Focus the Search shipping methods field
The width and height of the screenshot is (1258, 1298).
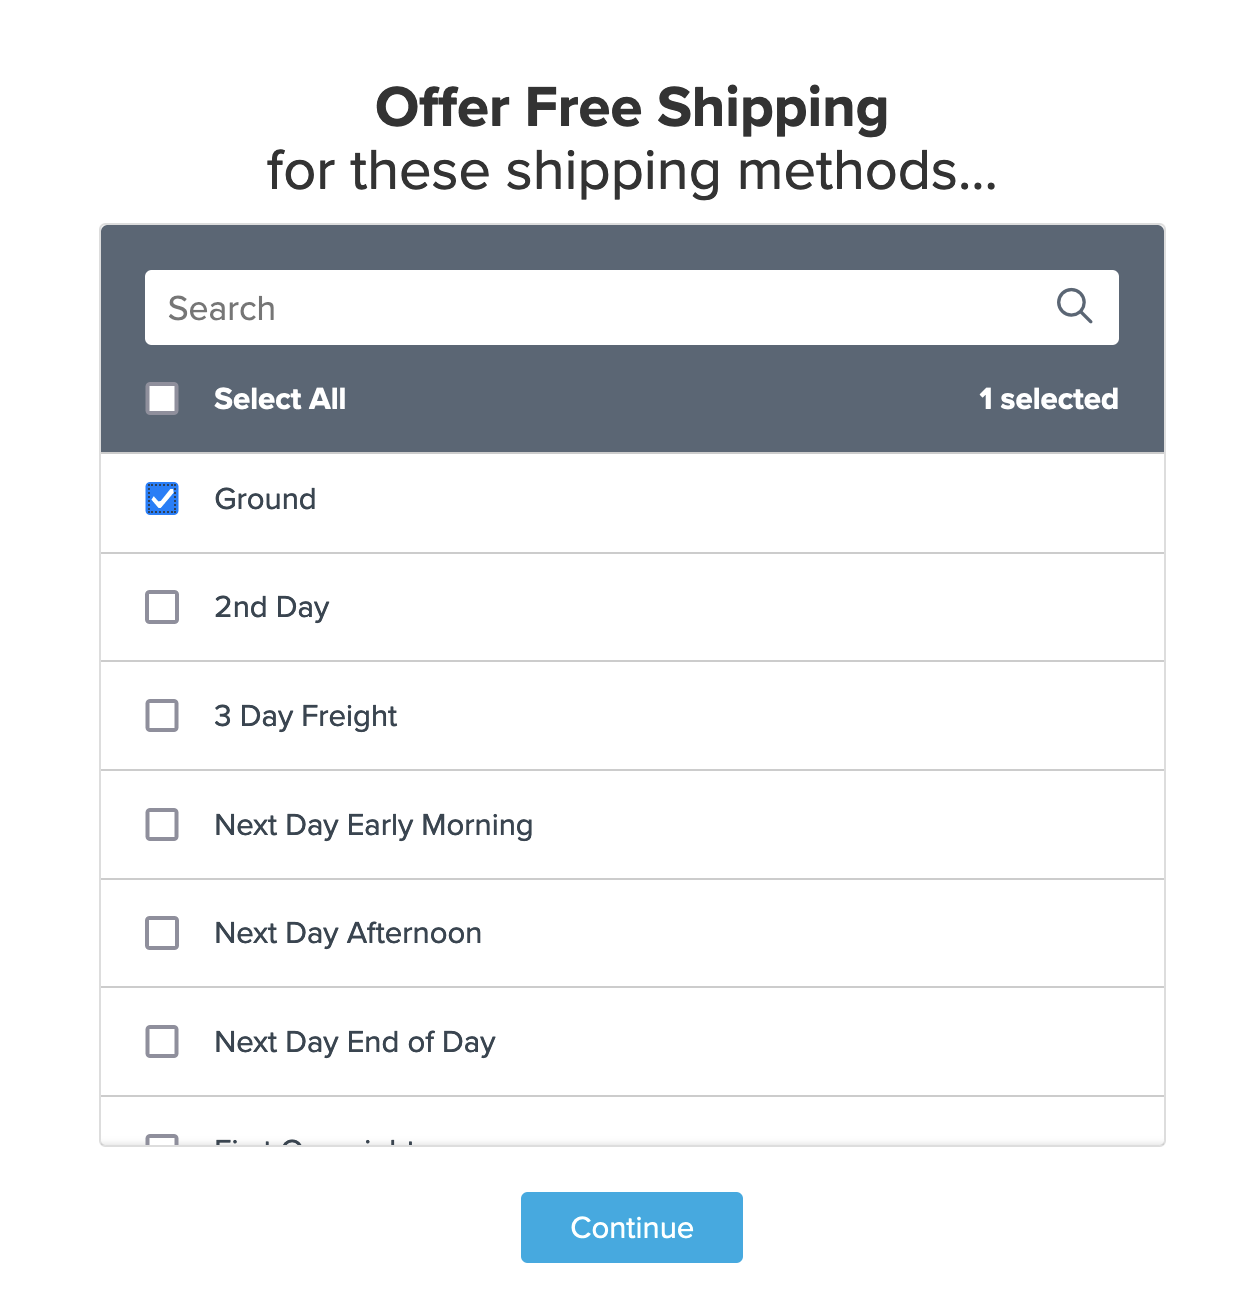point(600,308)
